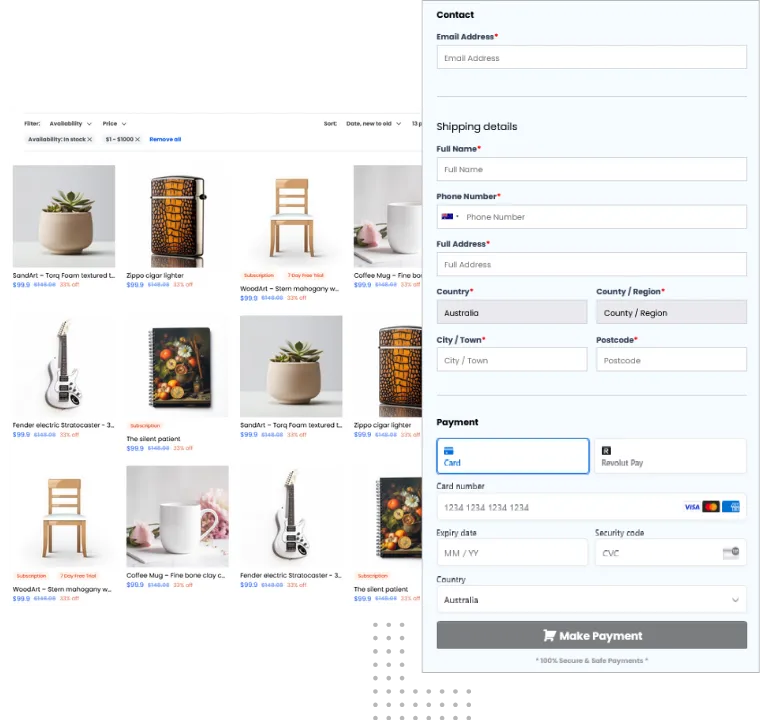Click Subscription badge on top-row WoodArt chair
The width and height of the screenshot is (761, 720).
(259, 276)
